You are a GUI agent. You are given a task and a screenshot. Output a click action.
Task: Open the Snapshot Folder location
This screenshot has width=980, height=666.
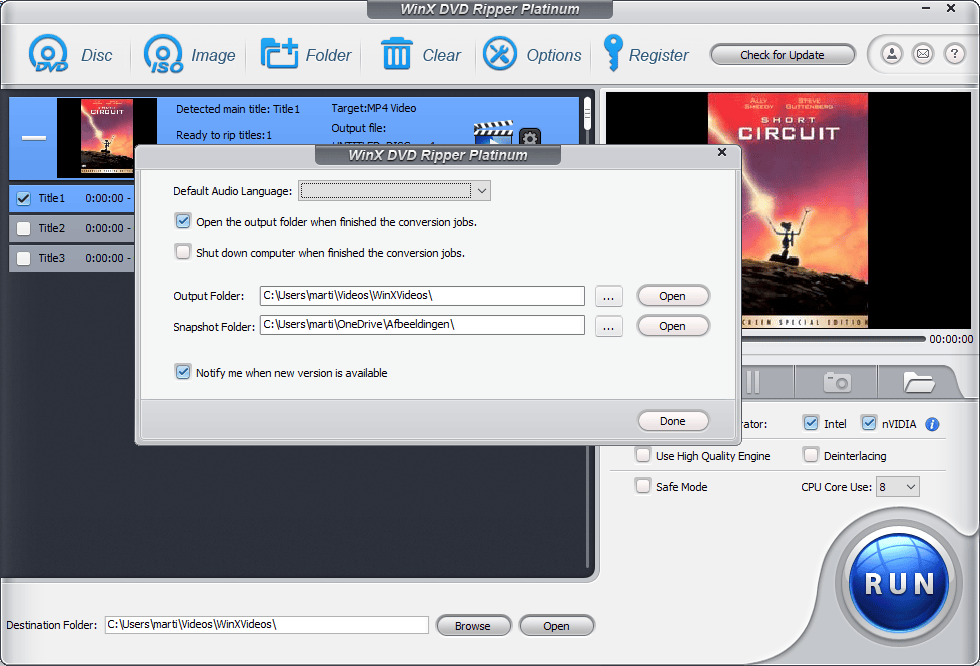(672, 326)
